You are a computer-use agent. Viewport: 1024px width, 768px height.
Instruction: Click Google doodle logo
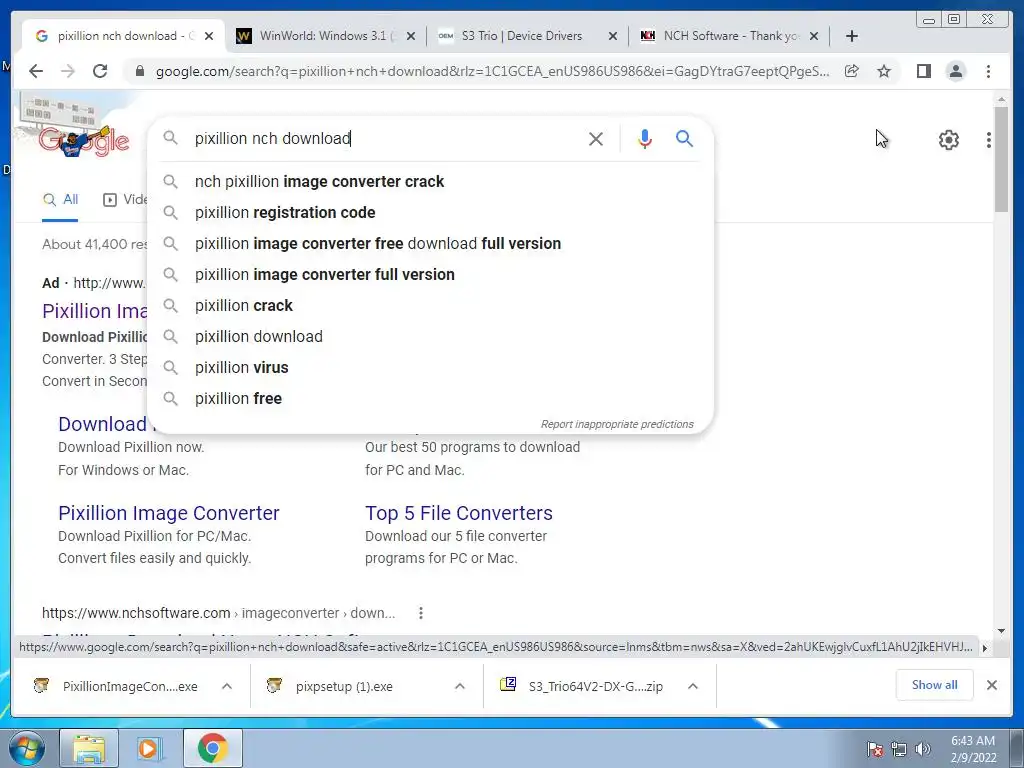(x=84, y=140)
